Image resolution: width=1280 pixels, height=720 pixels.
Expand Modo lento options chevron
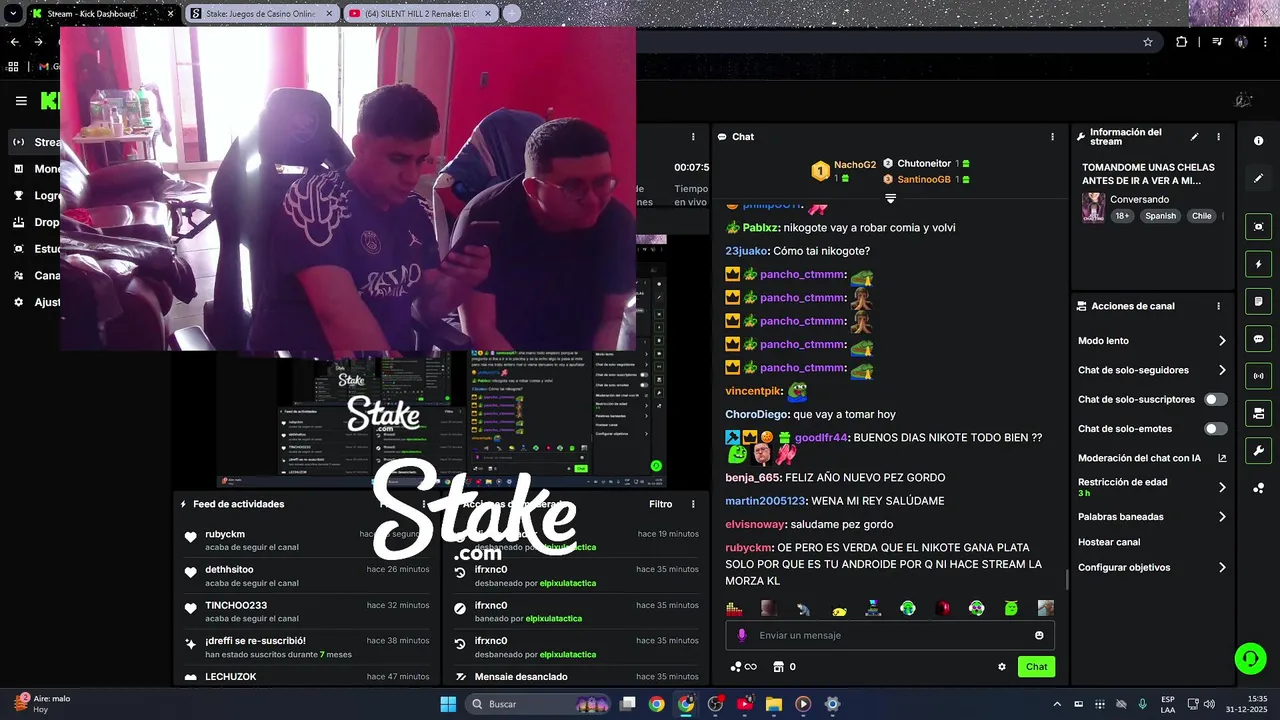click(x=1222, y=341)
